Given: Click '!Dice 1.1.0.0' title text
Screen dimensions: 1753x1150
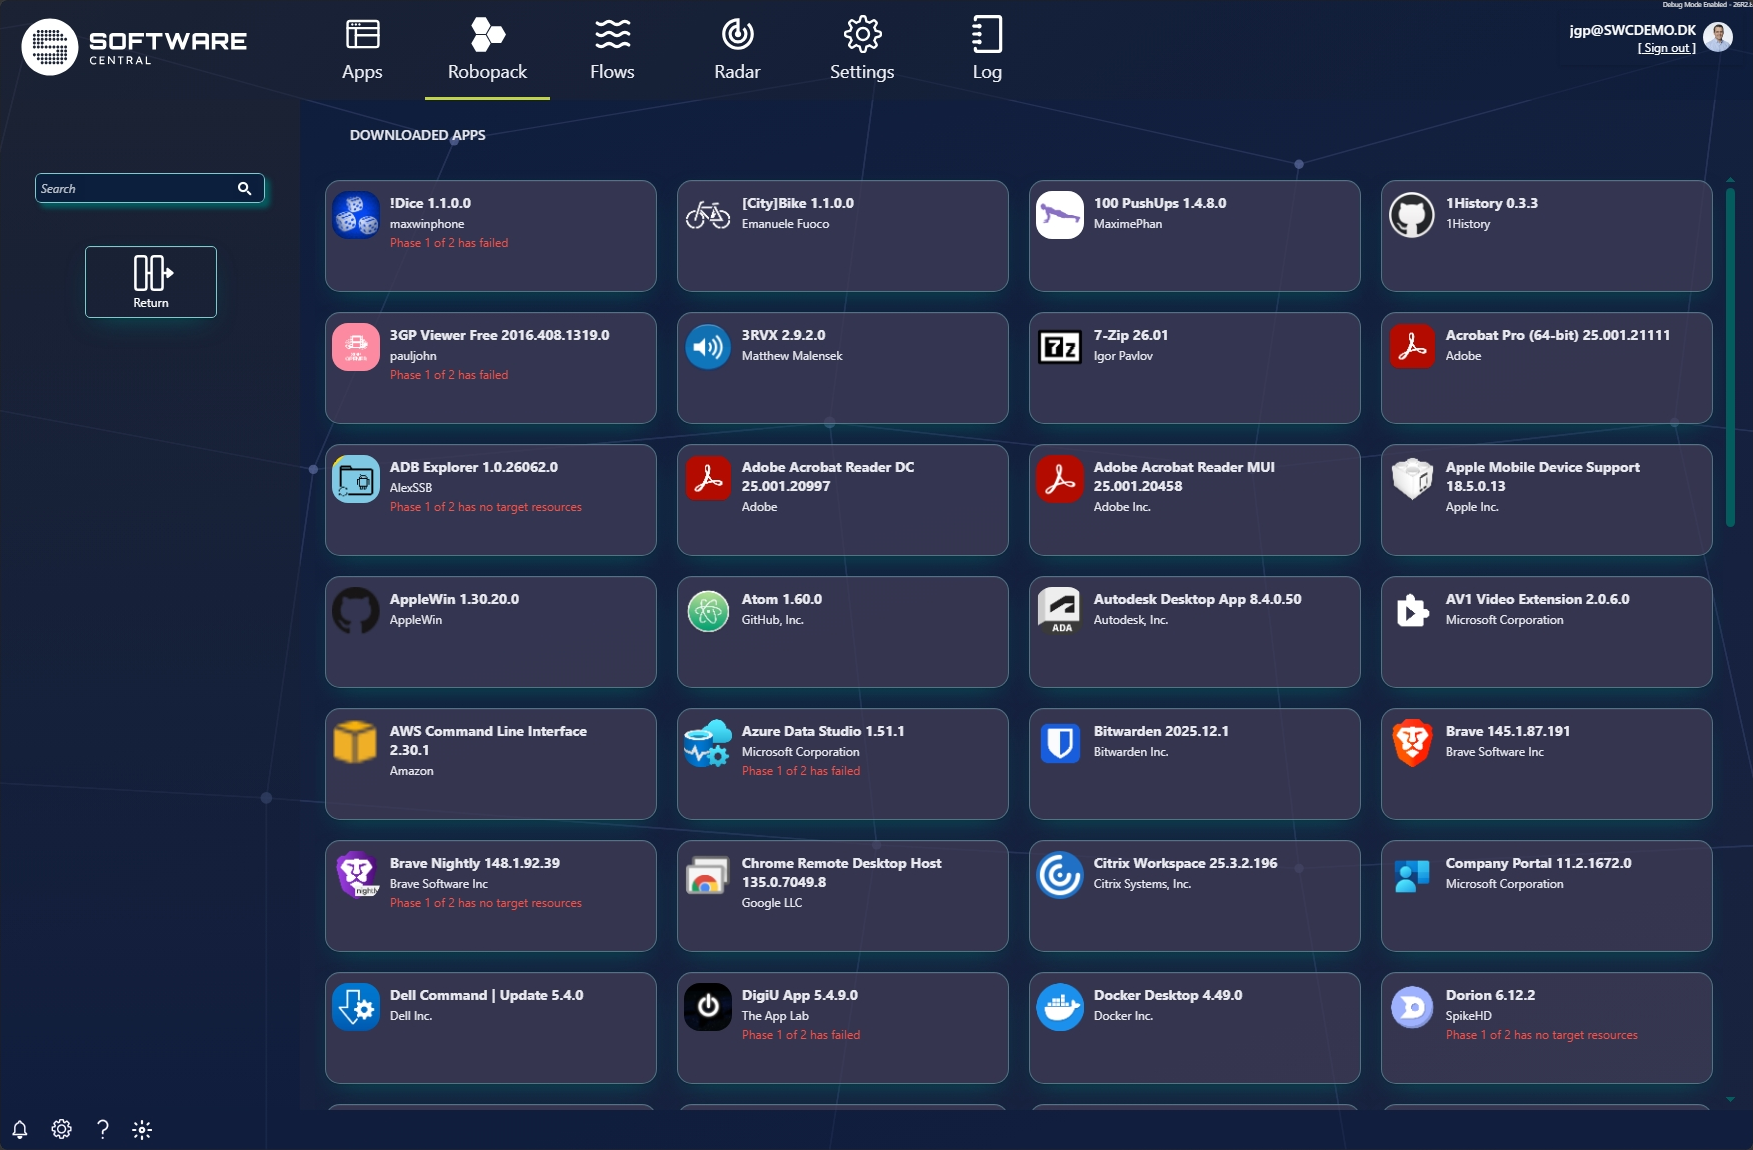Looking at the screenshot, I should [430, 203].
